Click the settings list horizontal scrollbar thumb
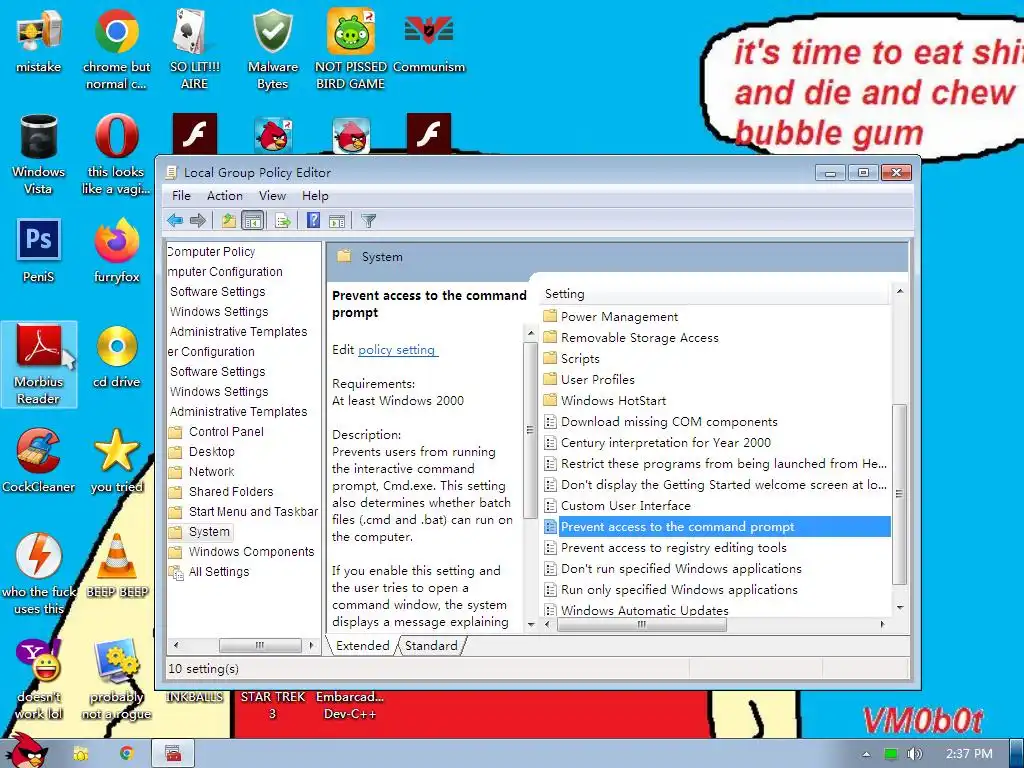Image resolution: width=1024 pixels, height=768 pixels. point(641,624)
